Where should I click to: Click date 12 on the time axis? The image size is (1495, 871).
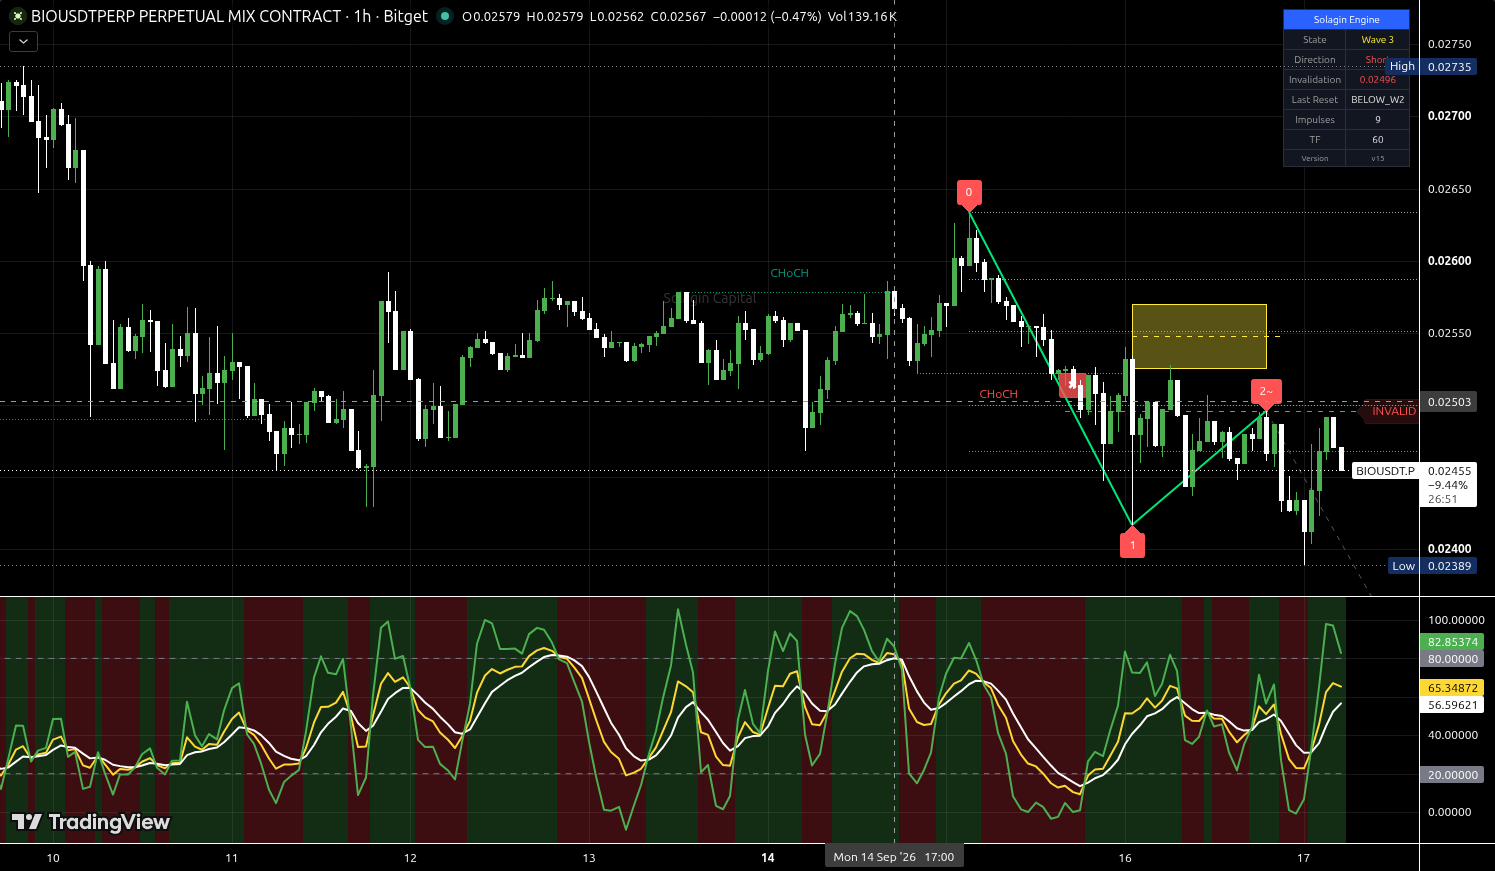pyautogui.click(x=410, y=858)
